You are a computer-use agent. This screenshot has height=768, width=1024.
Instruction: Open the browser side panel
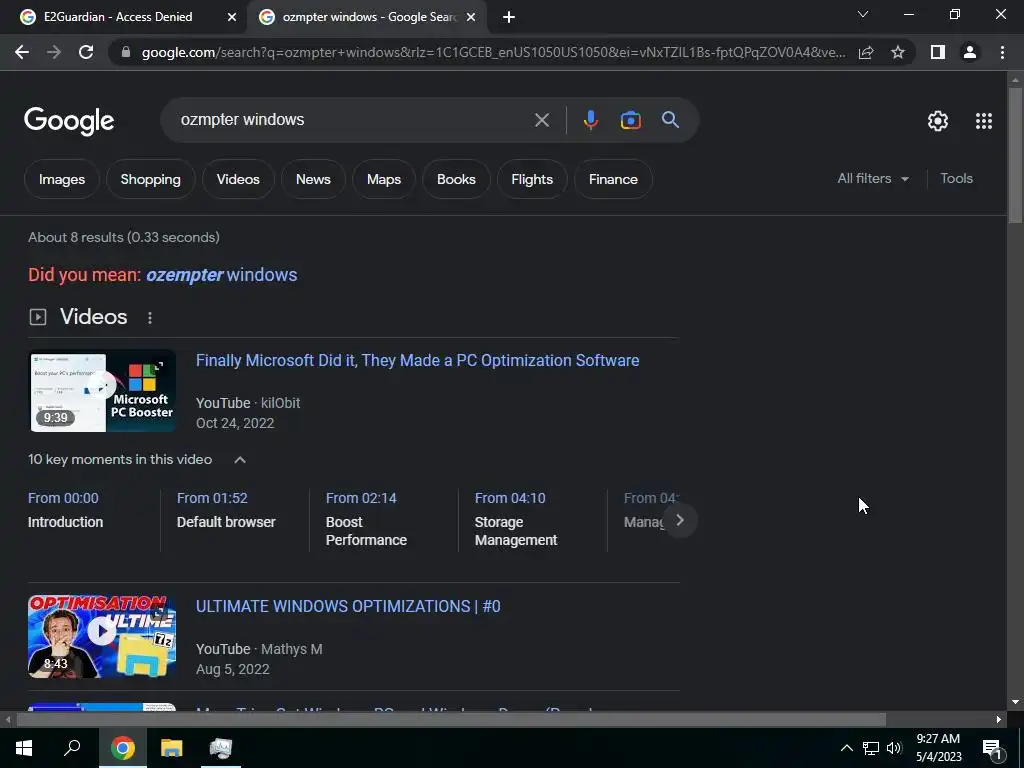(938, 52)
